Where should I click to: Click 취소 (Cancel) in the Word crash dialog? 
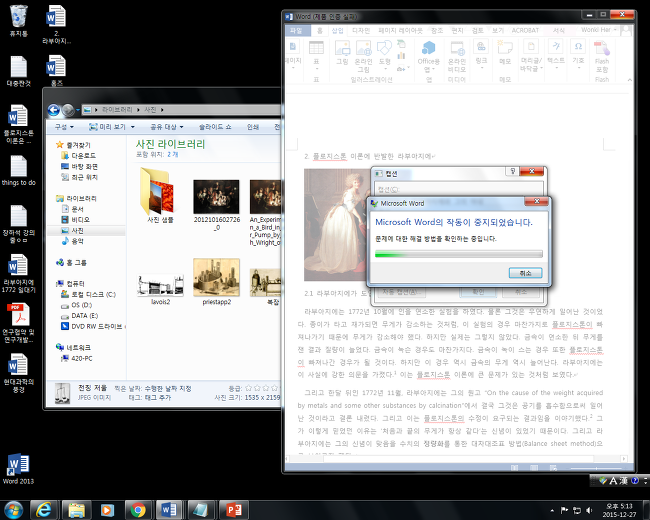pyautogui.click(x=525, y=273)
